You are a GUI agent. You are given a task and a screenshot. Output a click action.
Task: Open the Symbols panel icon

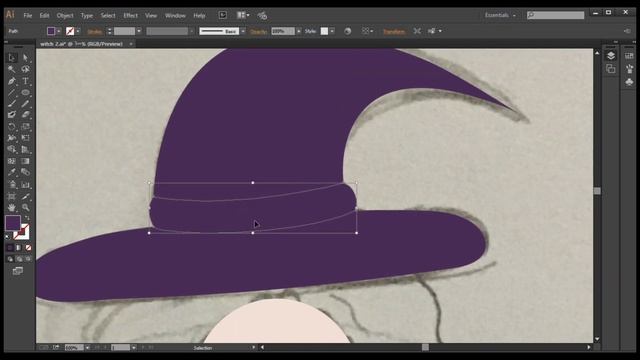click(x=629, y=82)
